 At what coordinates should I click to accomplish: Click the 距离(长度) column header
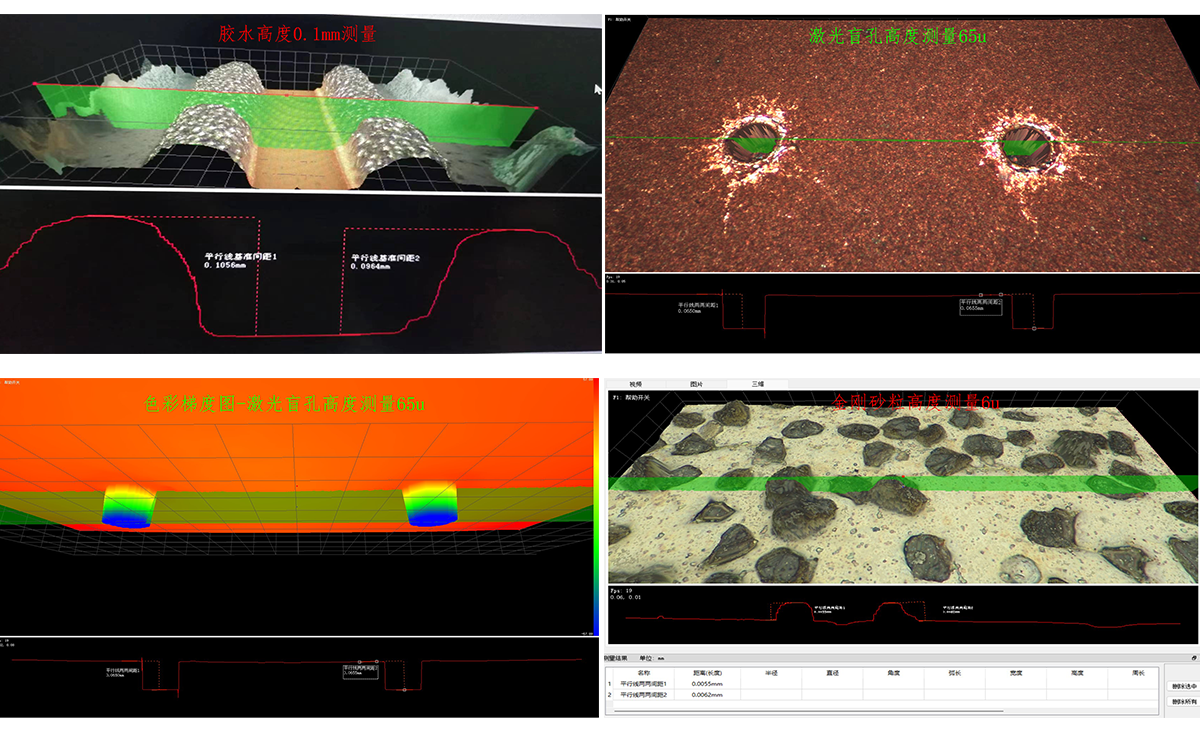pyautogui.click(x=706, y=673)
